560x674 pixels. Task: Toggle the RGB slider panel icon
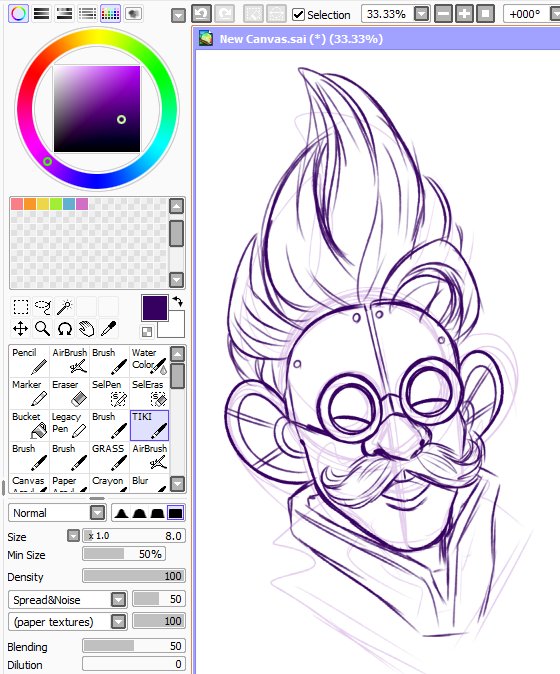41,14
